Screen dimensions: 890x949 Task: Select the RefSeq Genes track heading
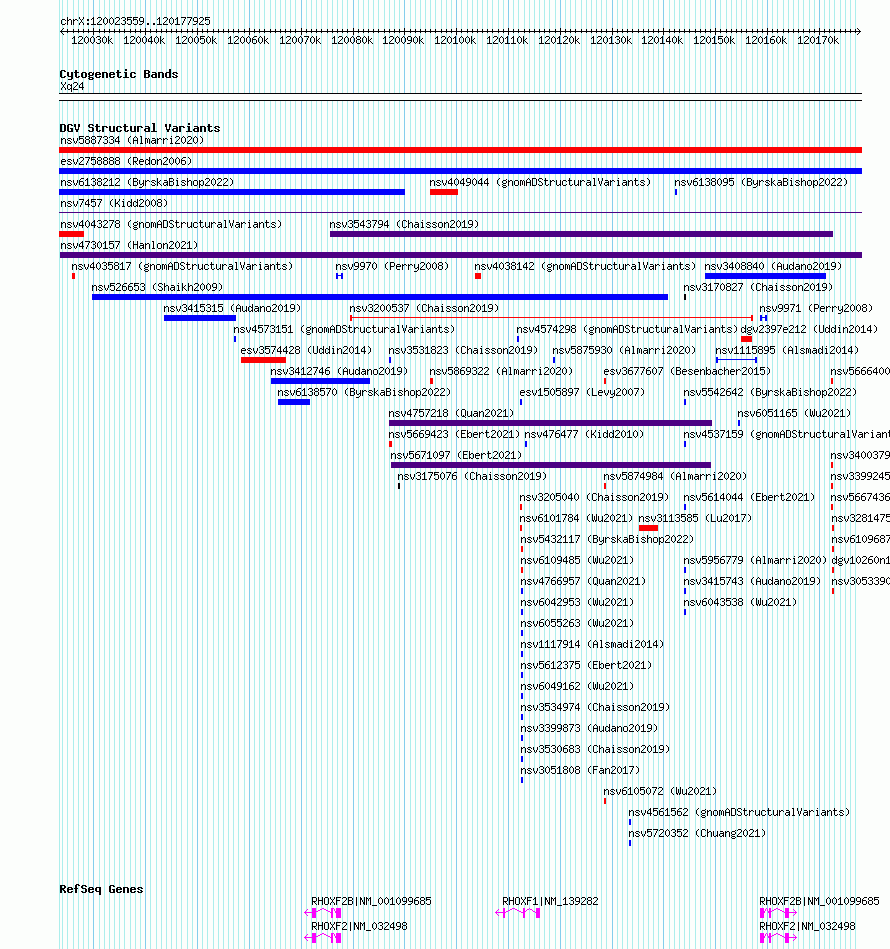[101, 889]
